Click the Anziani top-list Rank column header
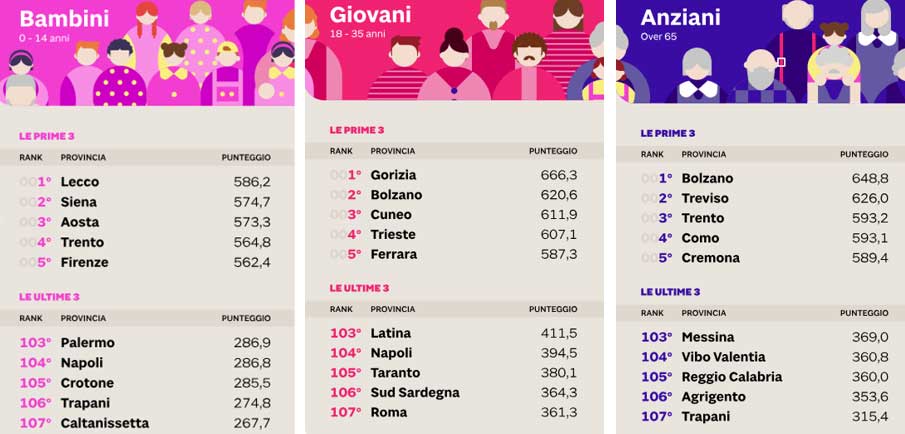Viewport: 905px width, 434px height. tap(652, 154)
